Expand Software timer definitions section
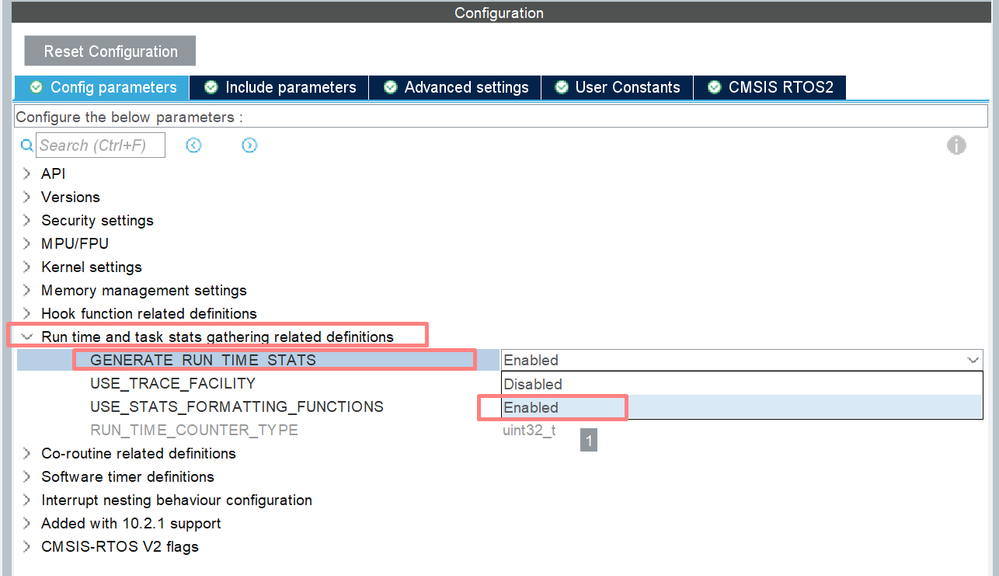Image resolution: width=999 pixels, height=576 pixels. (27, 477)
